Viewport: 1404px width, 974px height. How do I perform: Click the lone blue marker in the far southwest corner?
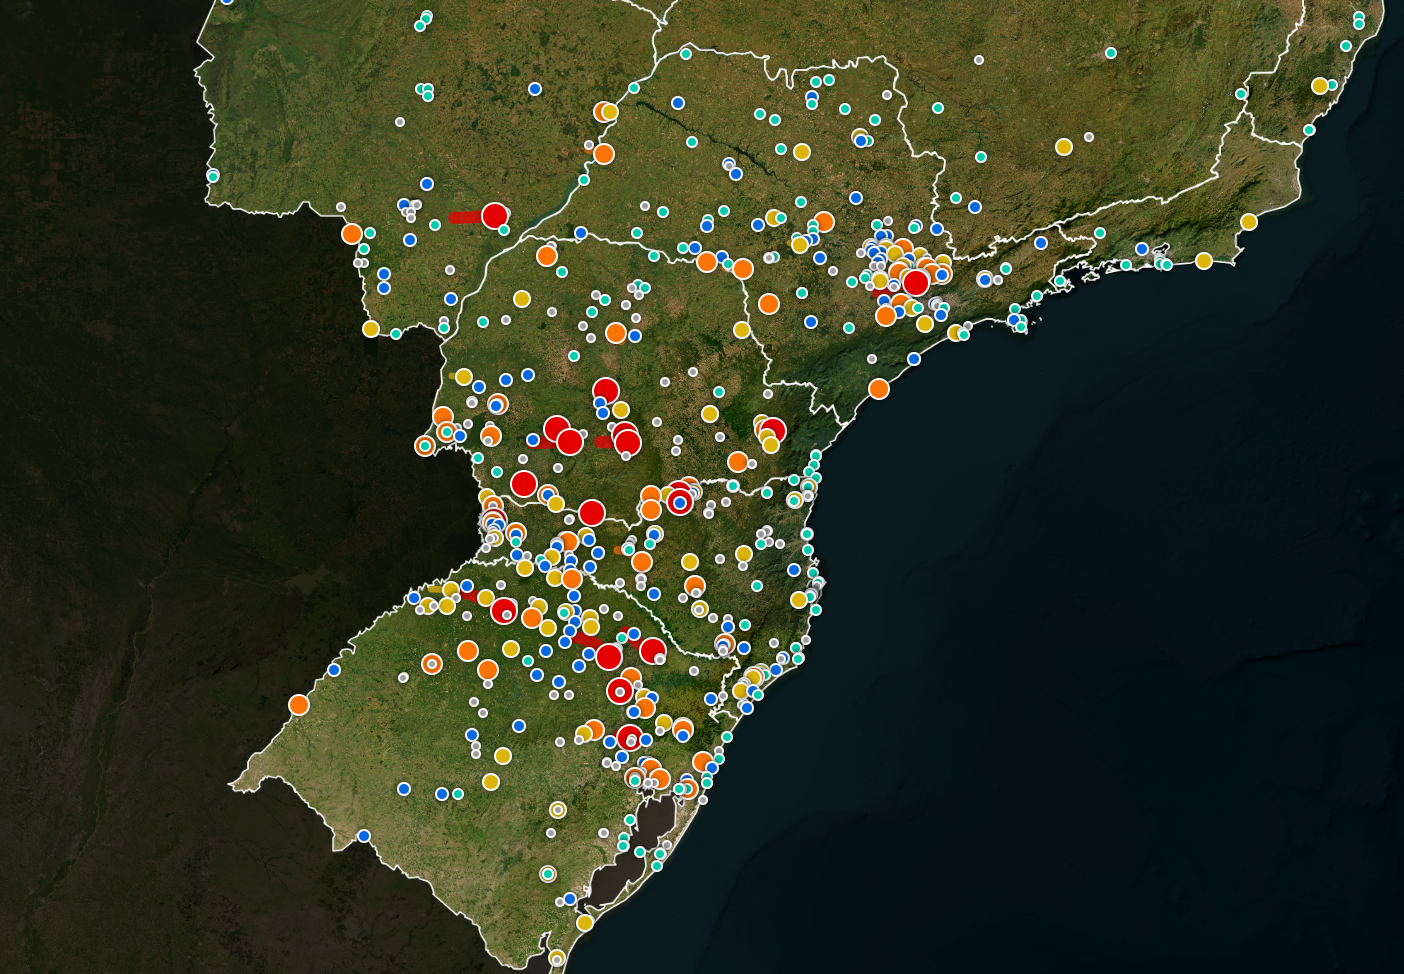click(364, 835)
